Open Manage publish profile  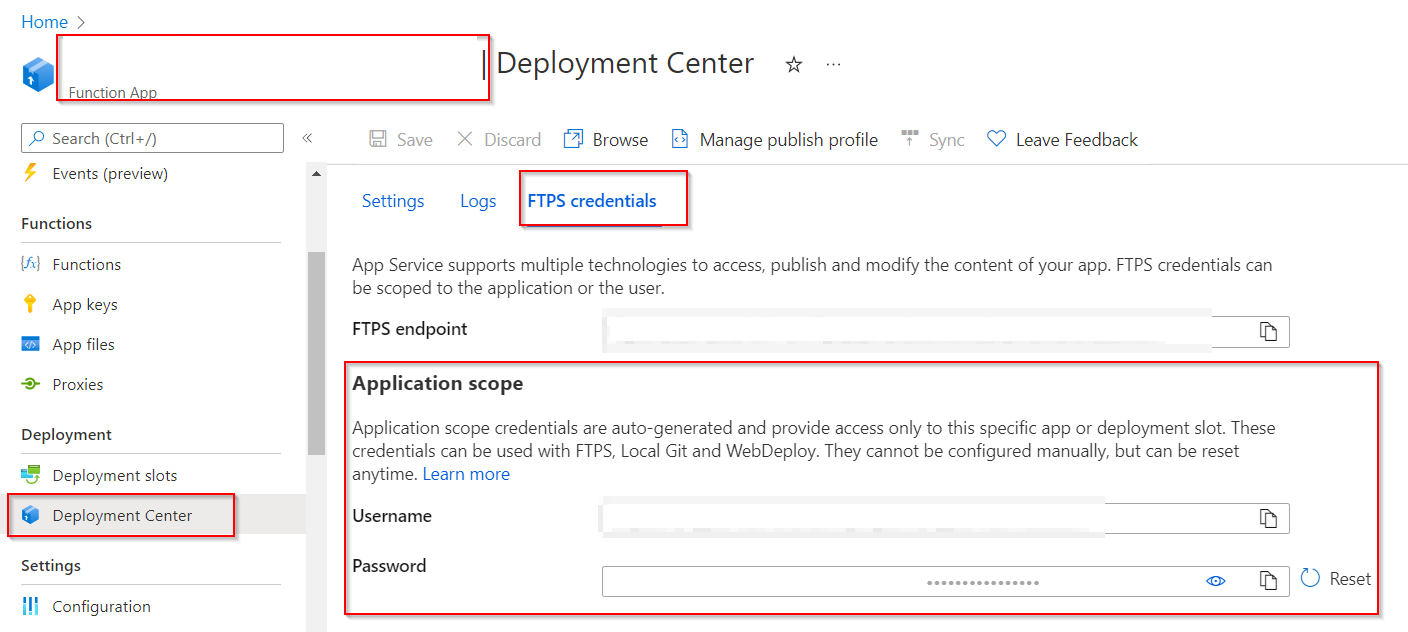pyautogui.click(x=774, y=139)
